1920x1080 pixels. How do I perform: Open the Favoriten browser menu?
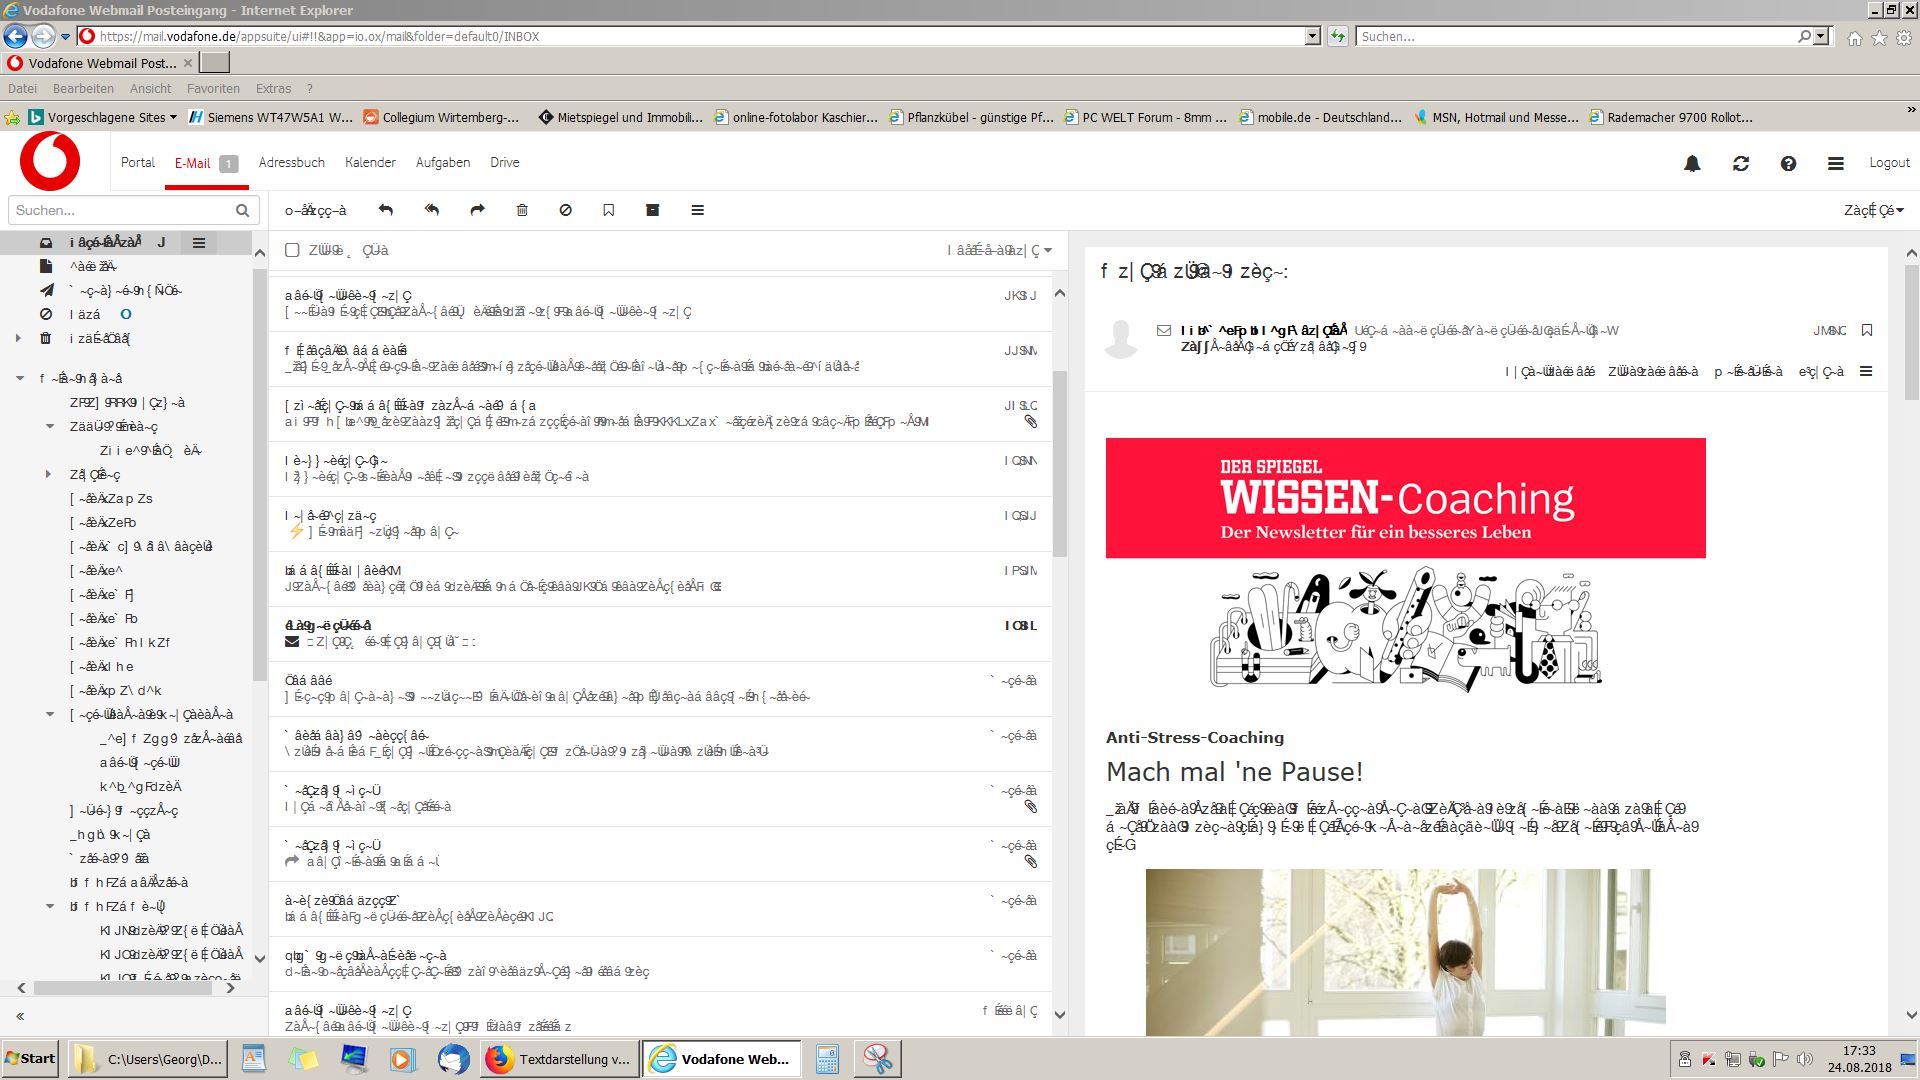click(213, 88)
